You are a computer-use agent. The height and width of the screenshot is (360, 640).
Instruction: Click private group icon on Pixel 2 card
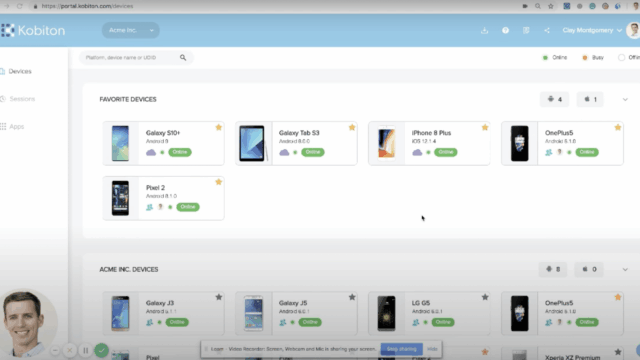[150, 207]
